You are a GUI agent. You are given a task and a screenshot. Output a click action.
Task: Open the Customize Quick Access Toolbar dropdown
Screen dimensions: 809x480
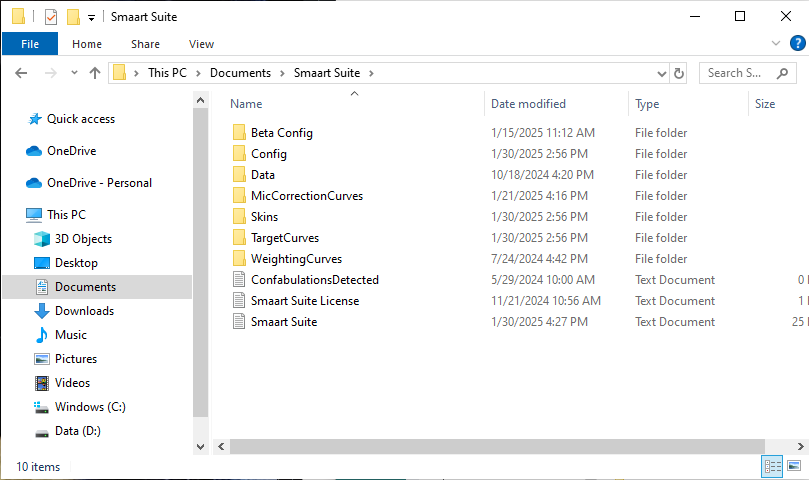pyautogui.click(x=91, y=18)
